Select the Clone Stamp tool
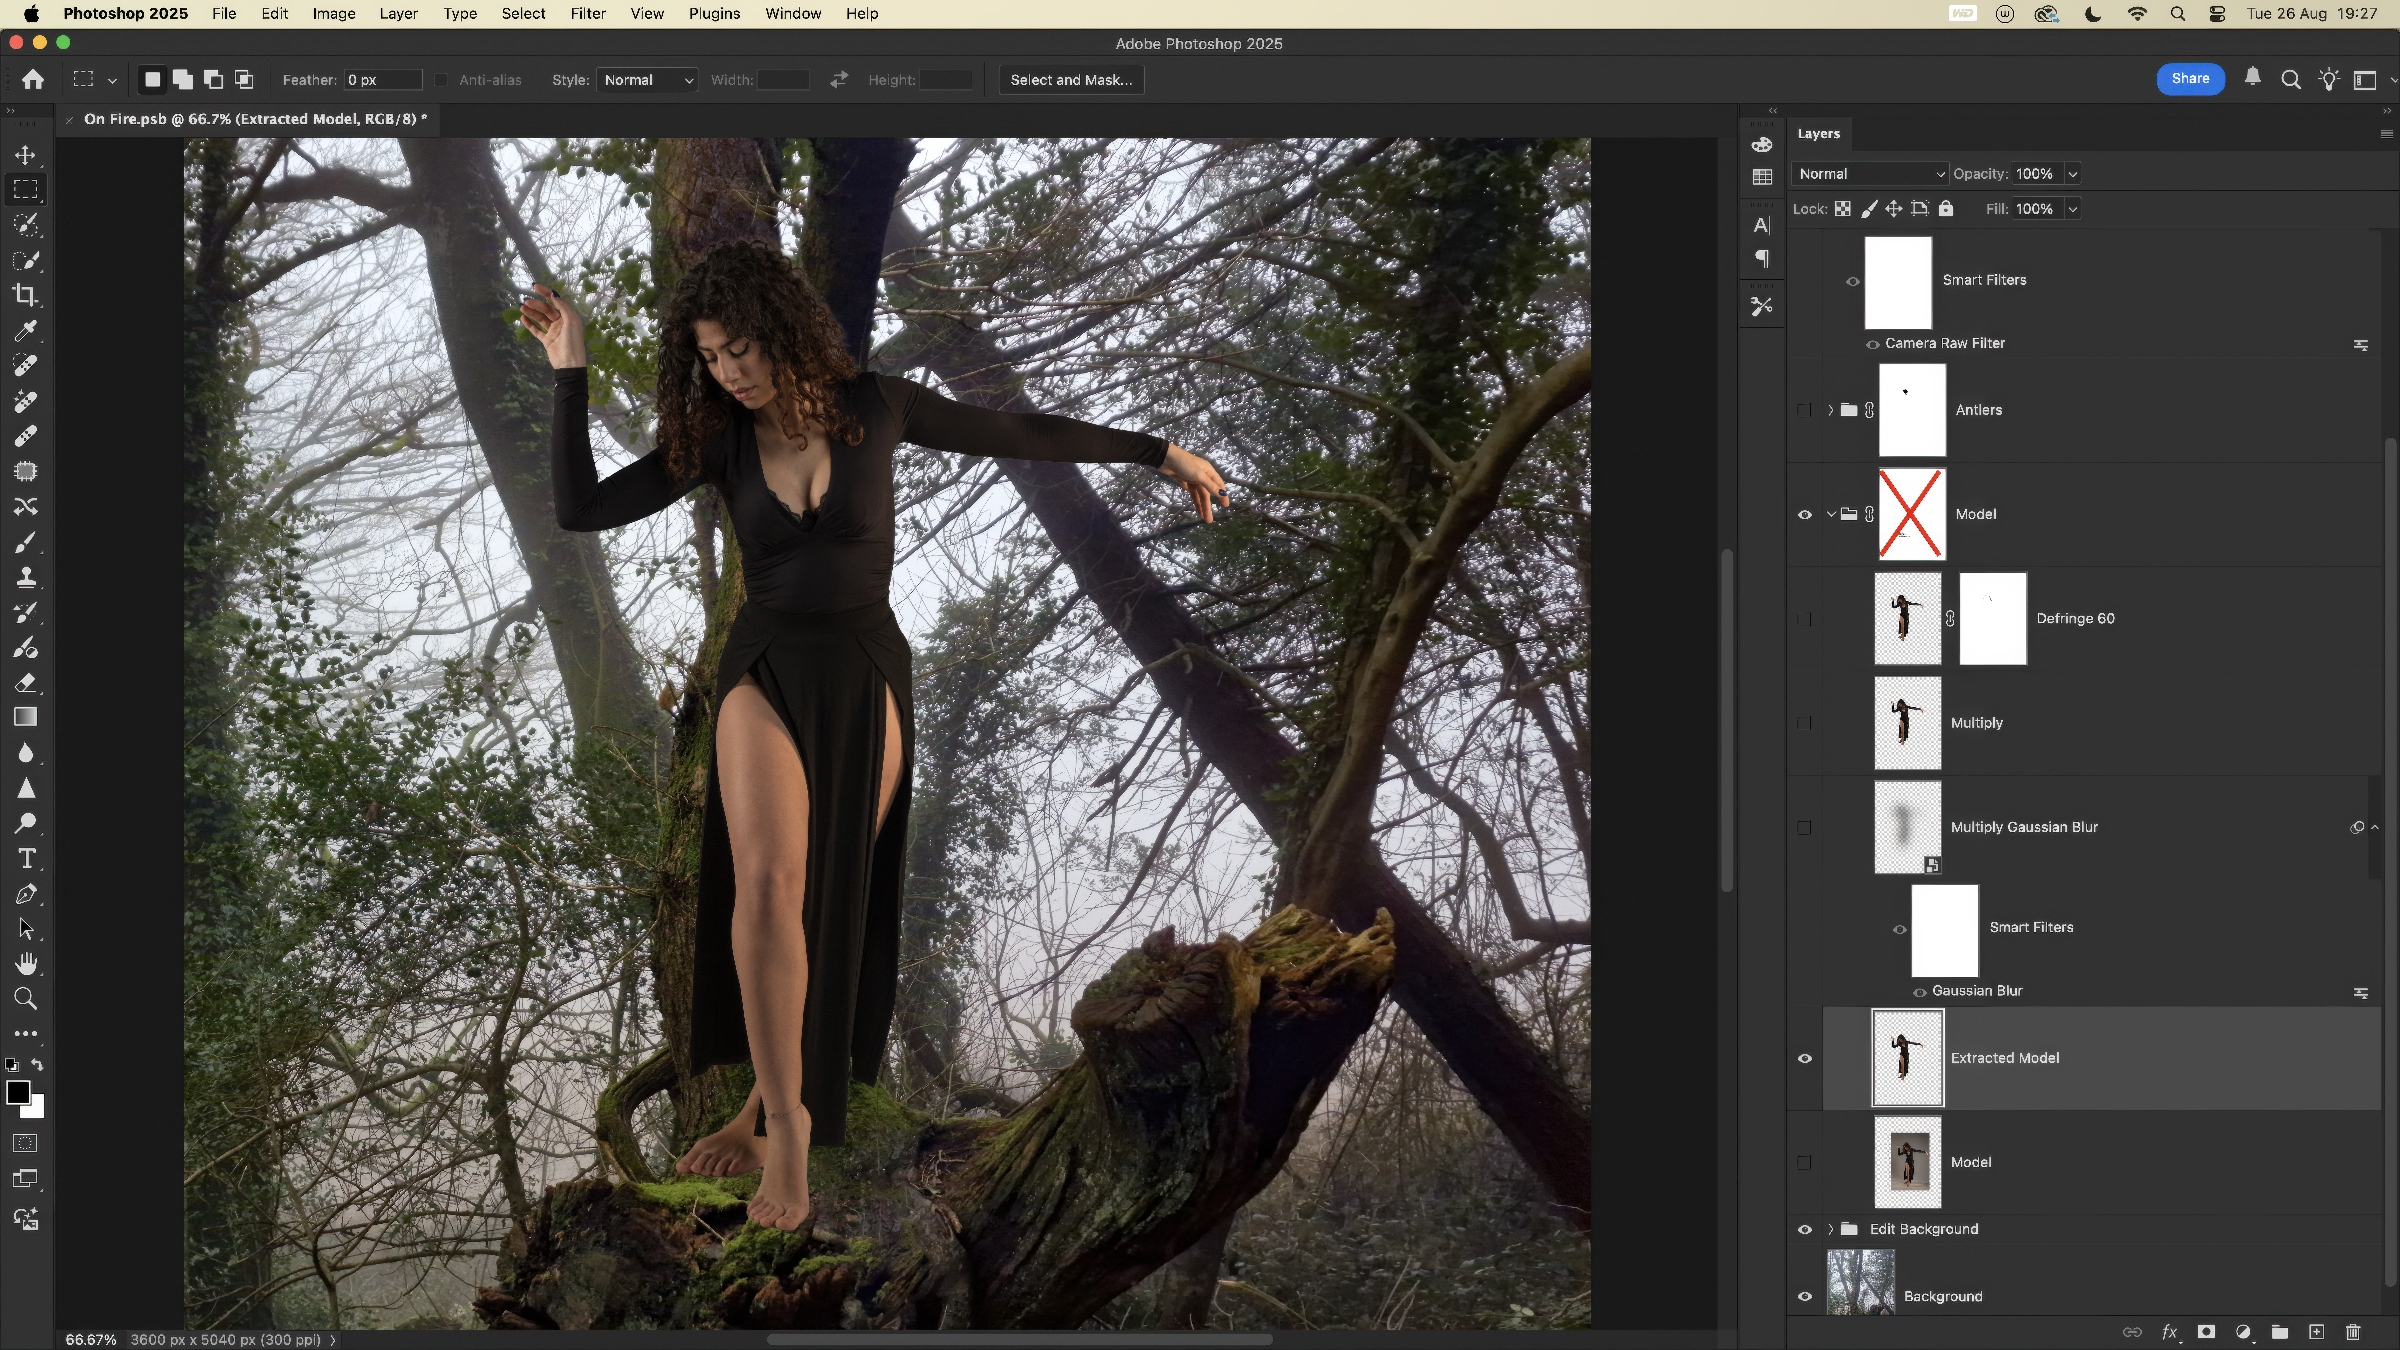This screenshot has height=1350, width=2400. [x=26, y=577]
